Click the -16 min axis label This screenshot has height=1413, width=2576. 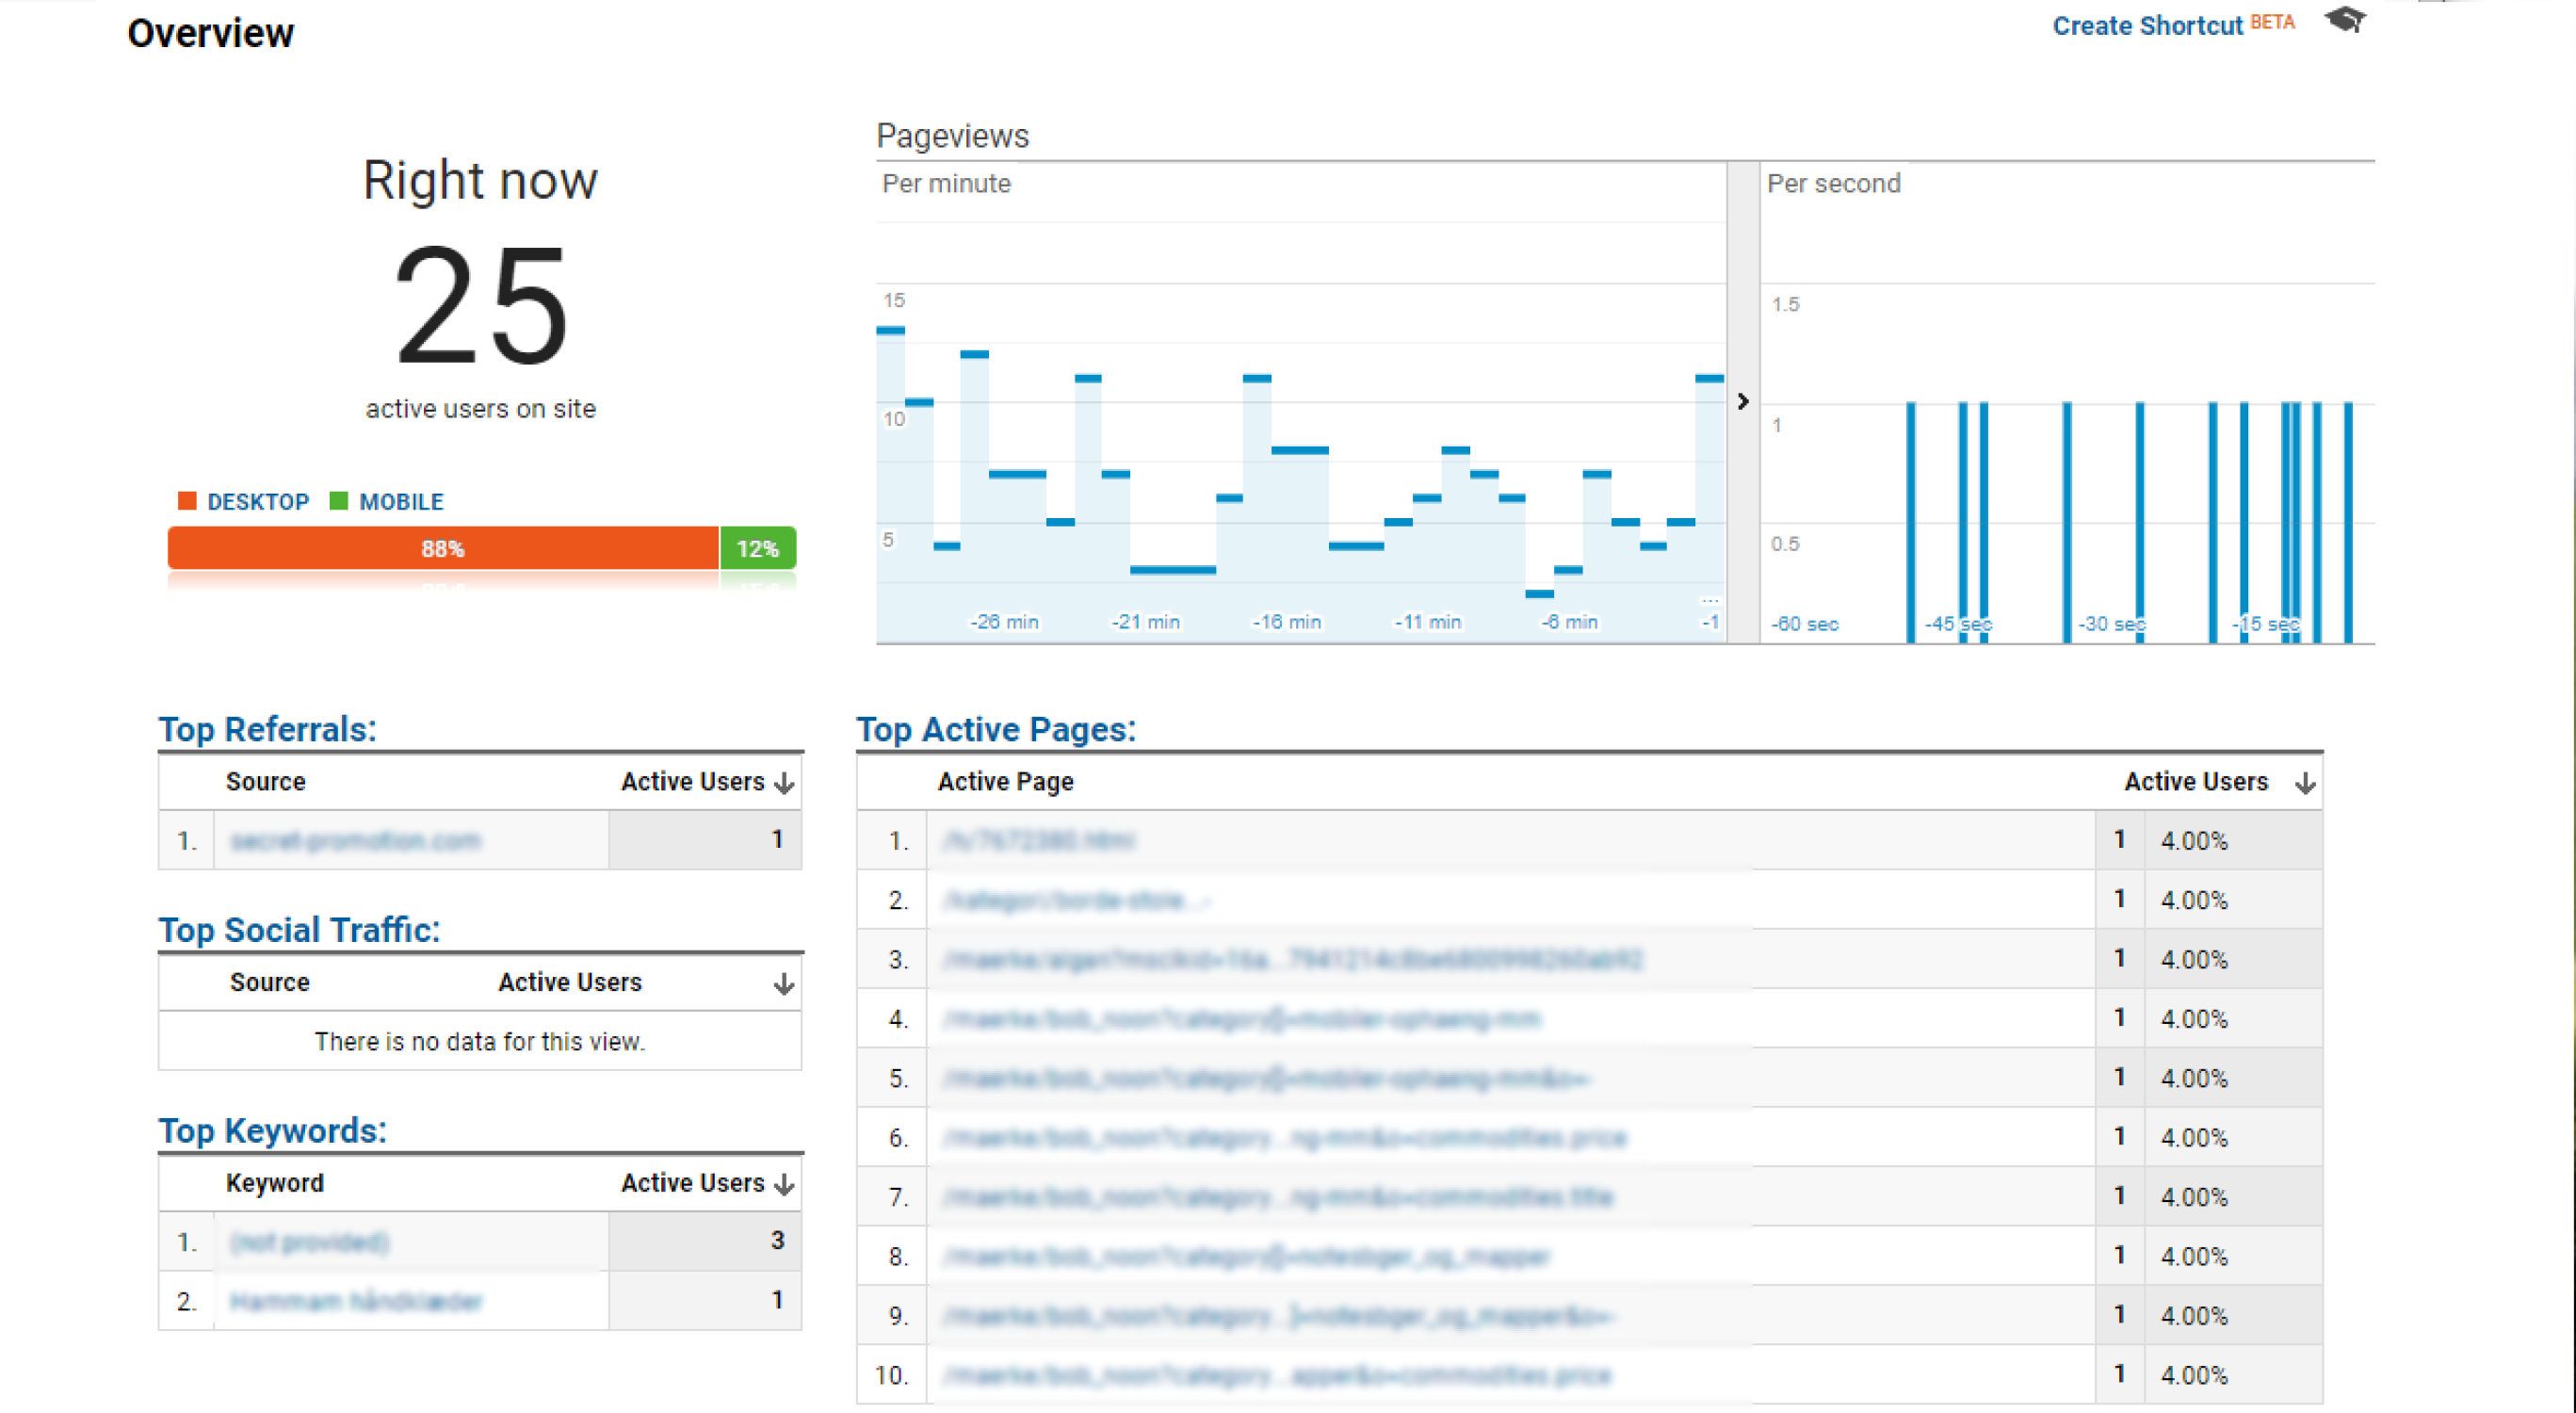pyautogui.click(x=1287, y=622)
